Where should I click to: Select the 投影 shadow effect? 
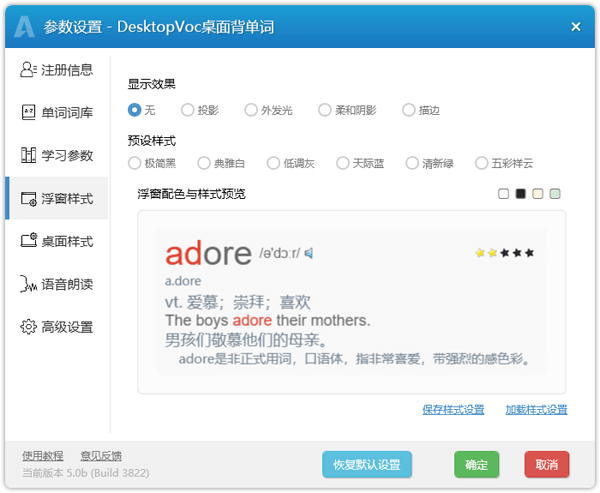click(200, 110)
